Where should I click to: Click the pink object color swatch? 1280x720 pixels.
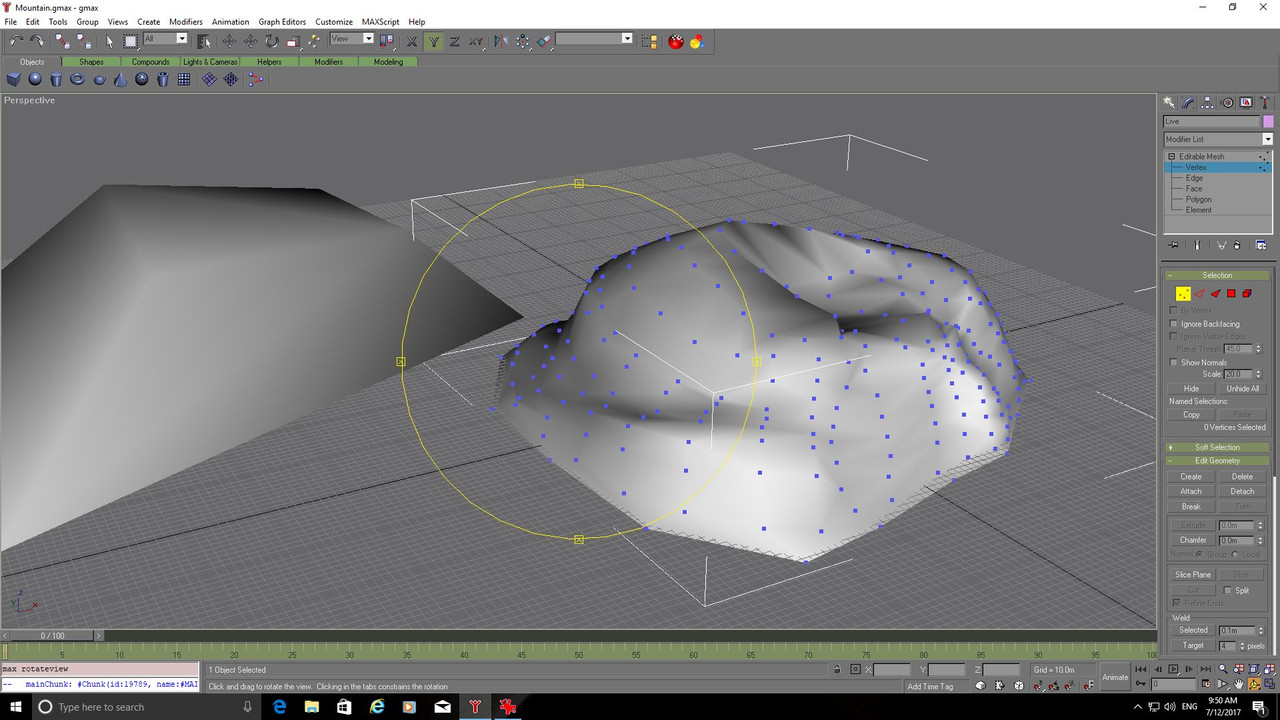tap(1268, 121)
